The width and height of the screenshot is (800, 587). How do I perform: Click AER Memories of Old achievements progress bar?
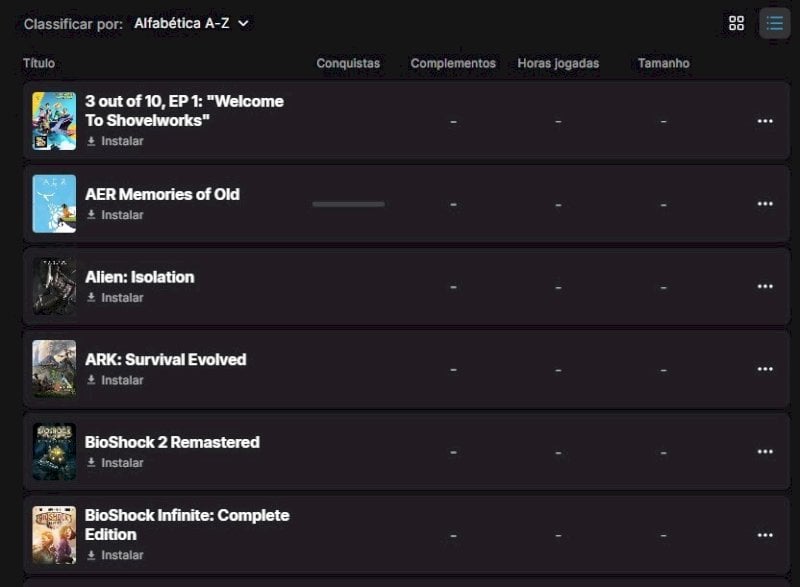pos(348,204)
